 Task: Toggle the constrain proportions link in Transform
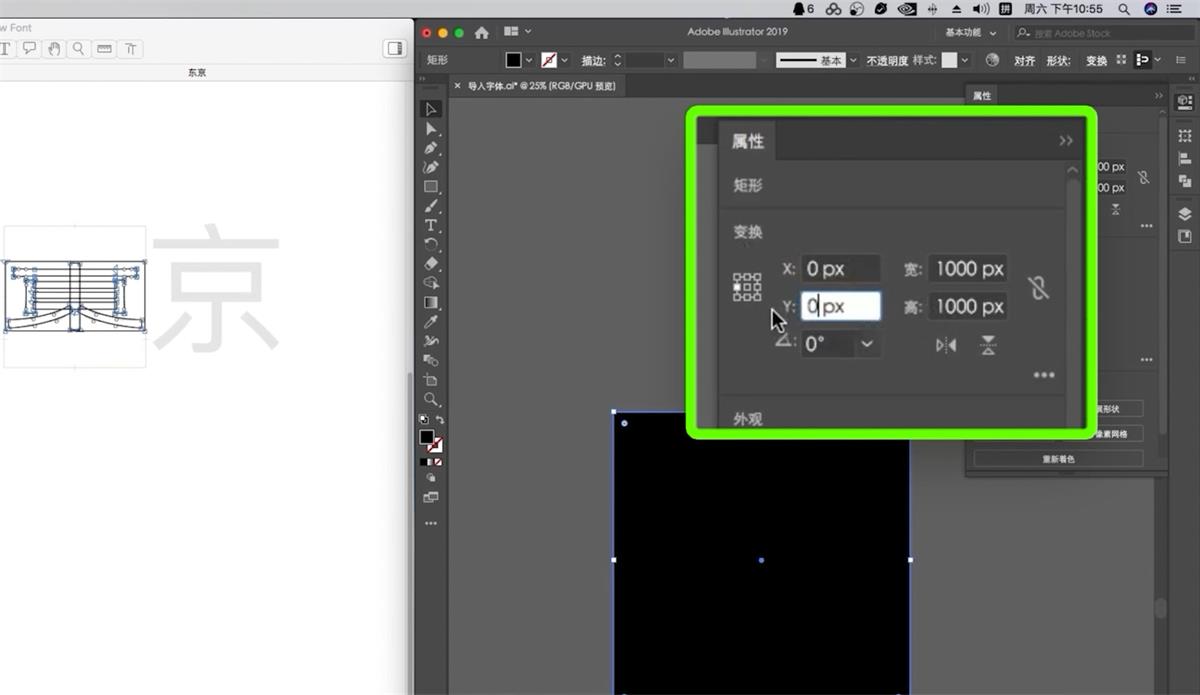pos(1038,288)
